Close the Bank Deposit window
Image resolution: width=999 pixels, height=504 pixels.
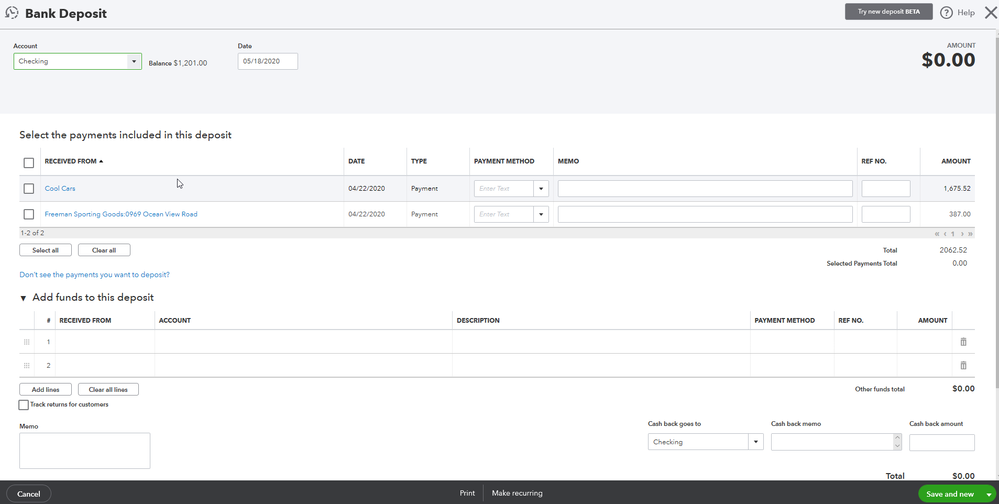tap(991, 12)
